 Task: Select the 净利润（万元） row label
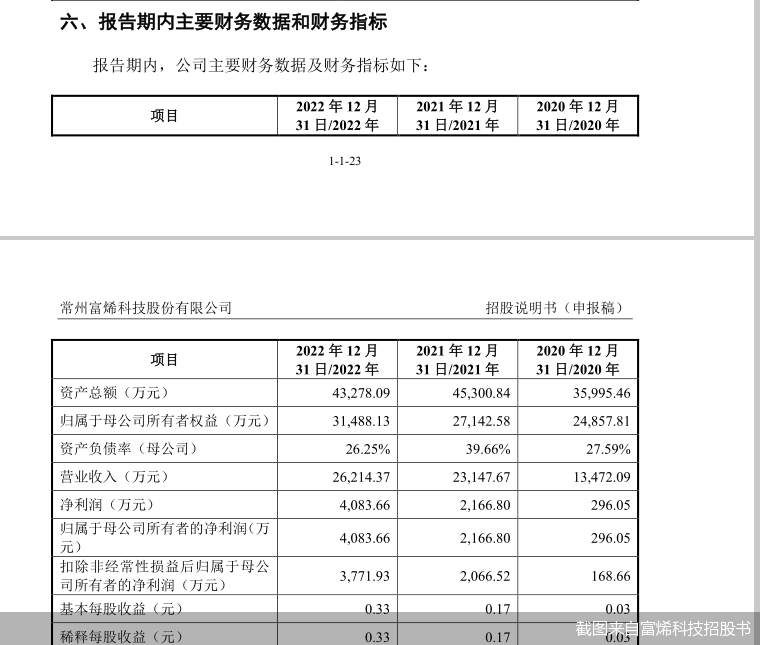[x=101, y=505]
